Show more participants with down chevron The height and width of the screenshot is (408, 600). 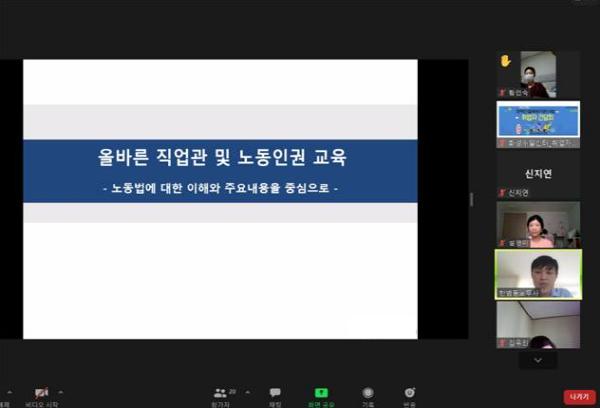pyautogui.click(x=538, y=361)
